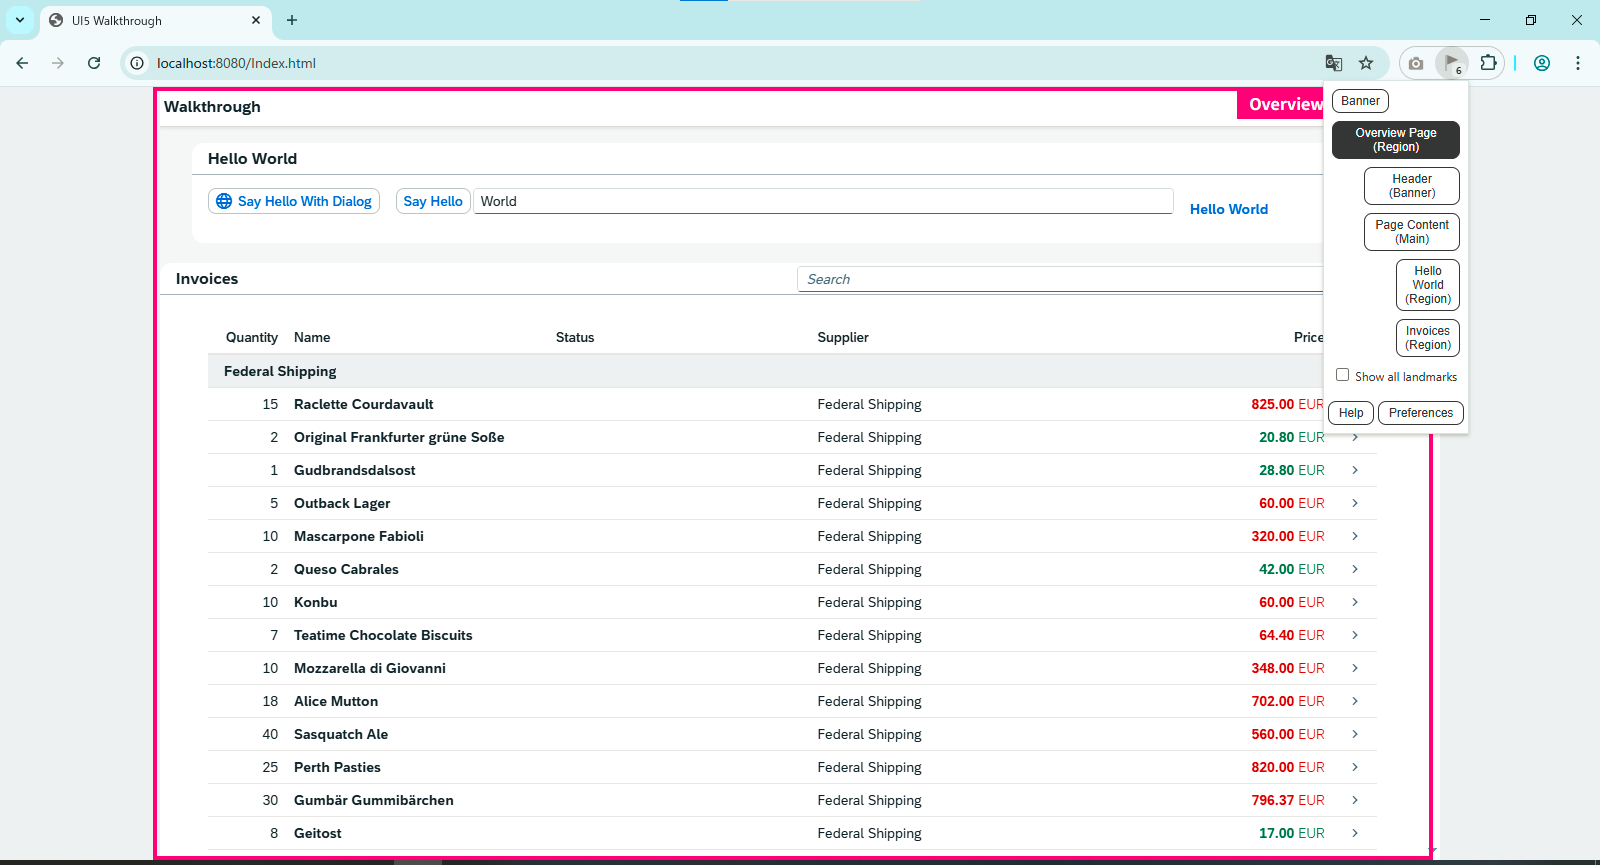Open details arrow for Perth Pasties
This screenshot has width=1600, height=865.
pyautogui.click(x=1355, y=767)
